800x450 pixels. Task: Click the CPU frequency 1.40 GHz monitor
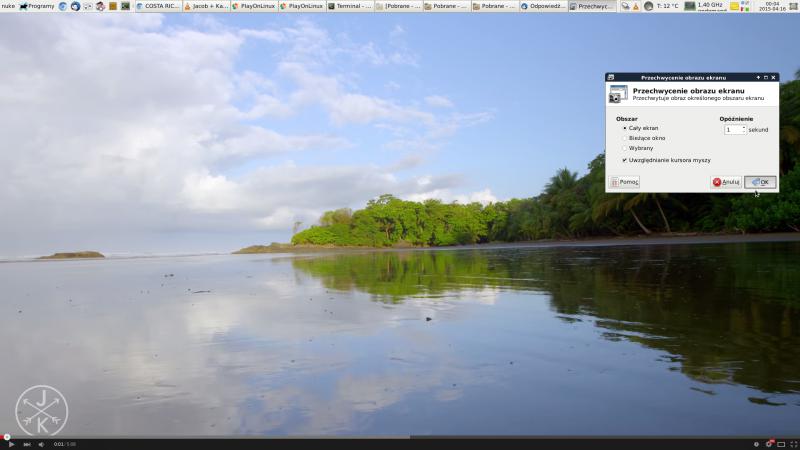[x=709, y=6]
